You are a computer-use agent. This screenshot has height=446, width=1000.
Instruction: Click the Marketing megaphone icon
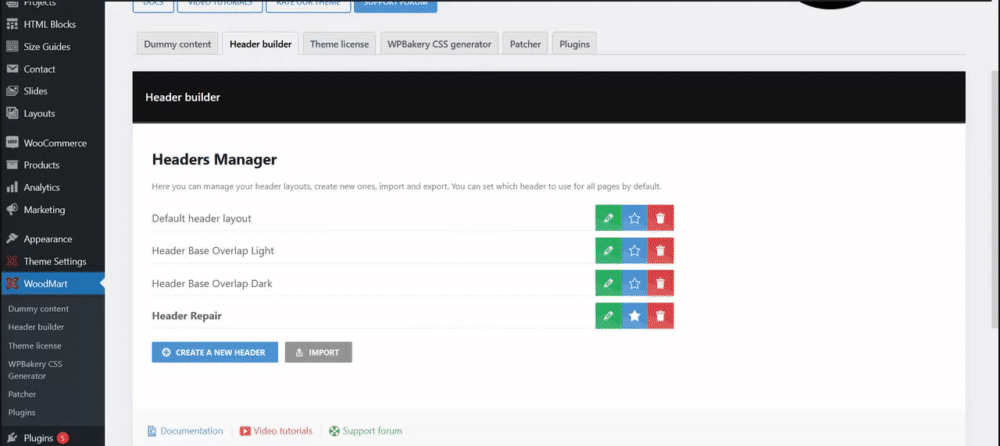point(11,209)
